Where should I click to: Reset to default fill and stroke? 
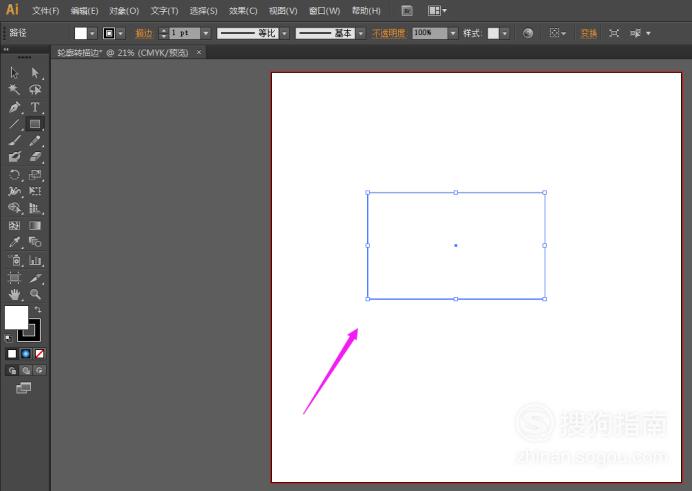pos(8,338)
